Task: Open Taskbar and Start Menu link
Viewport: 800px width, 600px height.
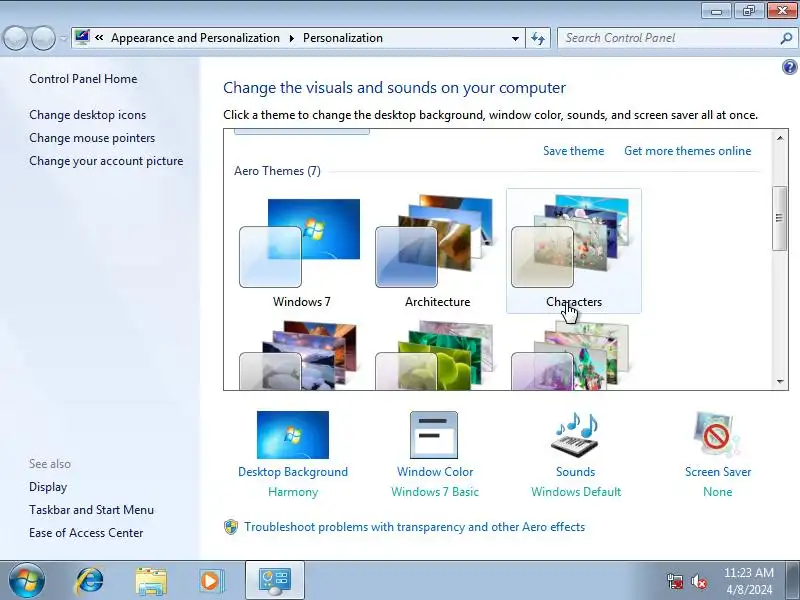Action: 91,510
